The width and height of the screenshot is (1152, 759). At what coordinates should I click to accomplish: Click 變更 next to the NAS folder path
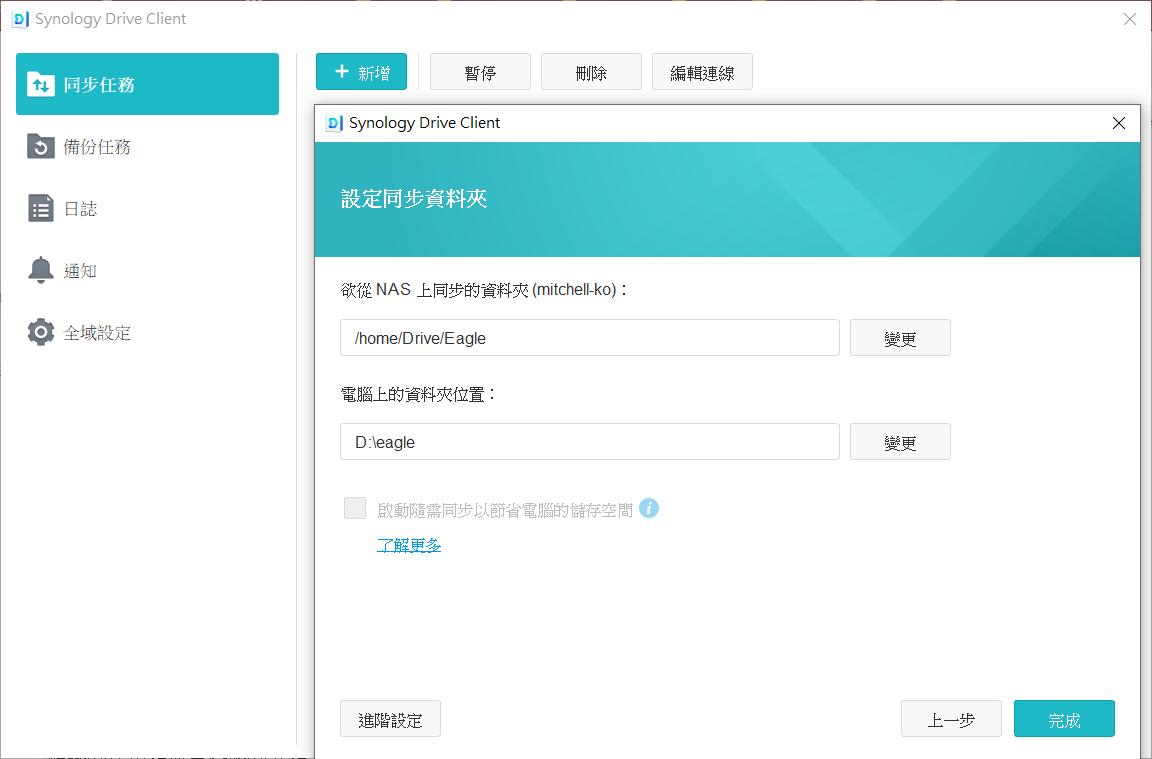pyautogui.click(x=899, y=337)
